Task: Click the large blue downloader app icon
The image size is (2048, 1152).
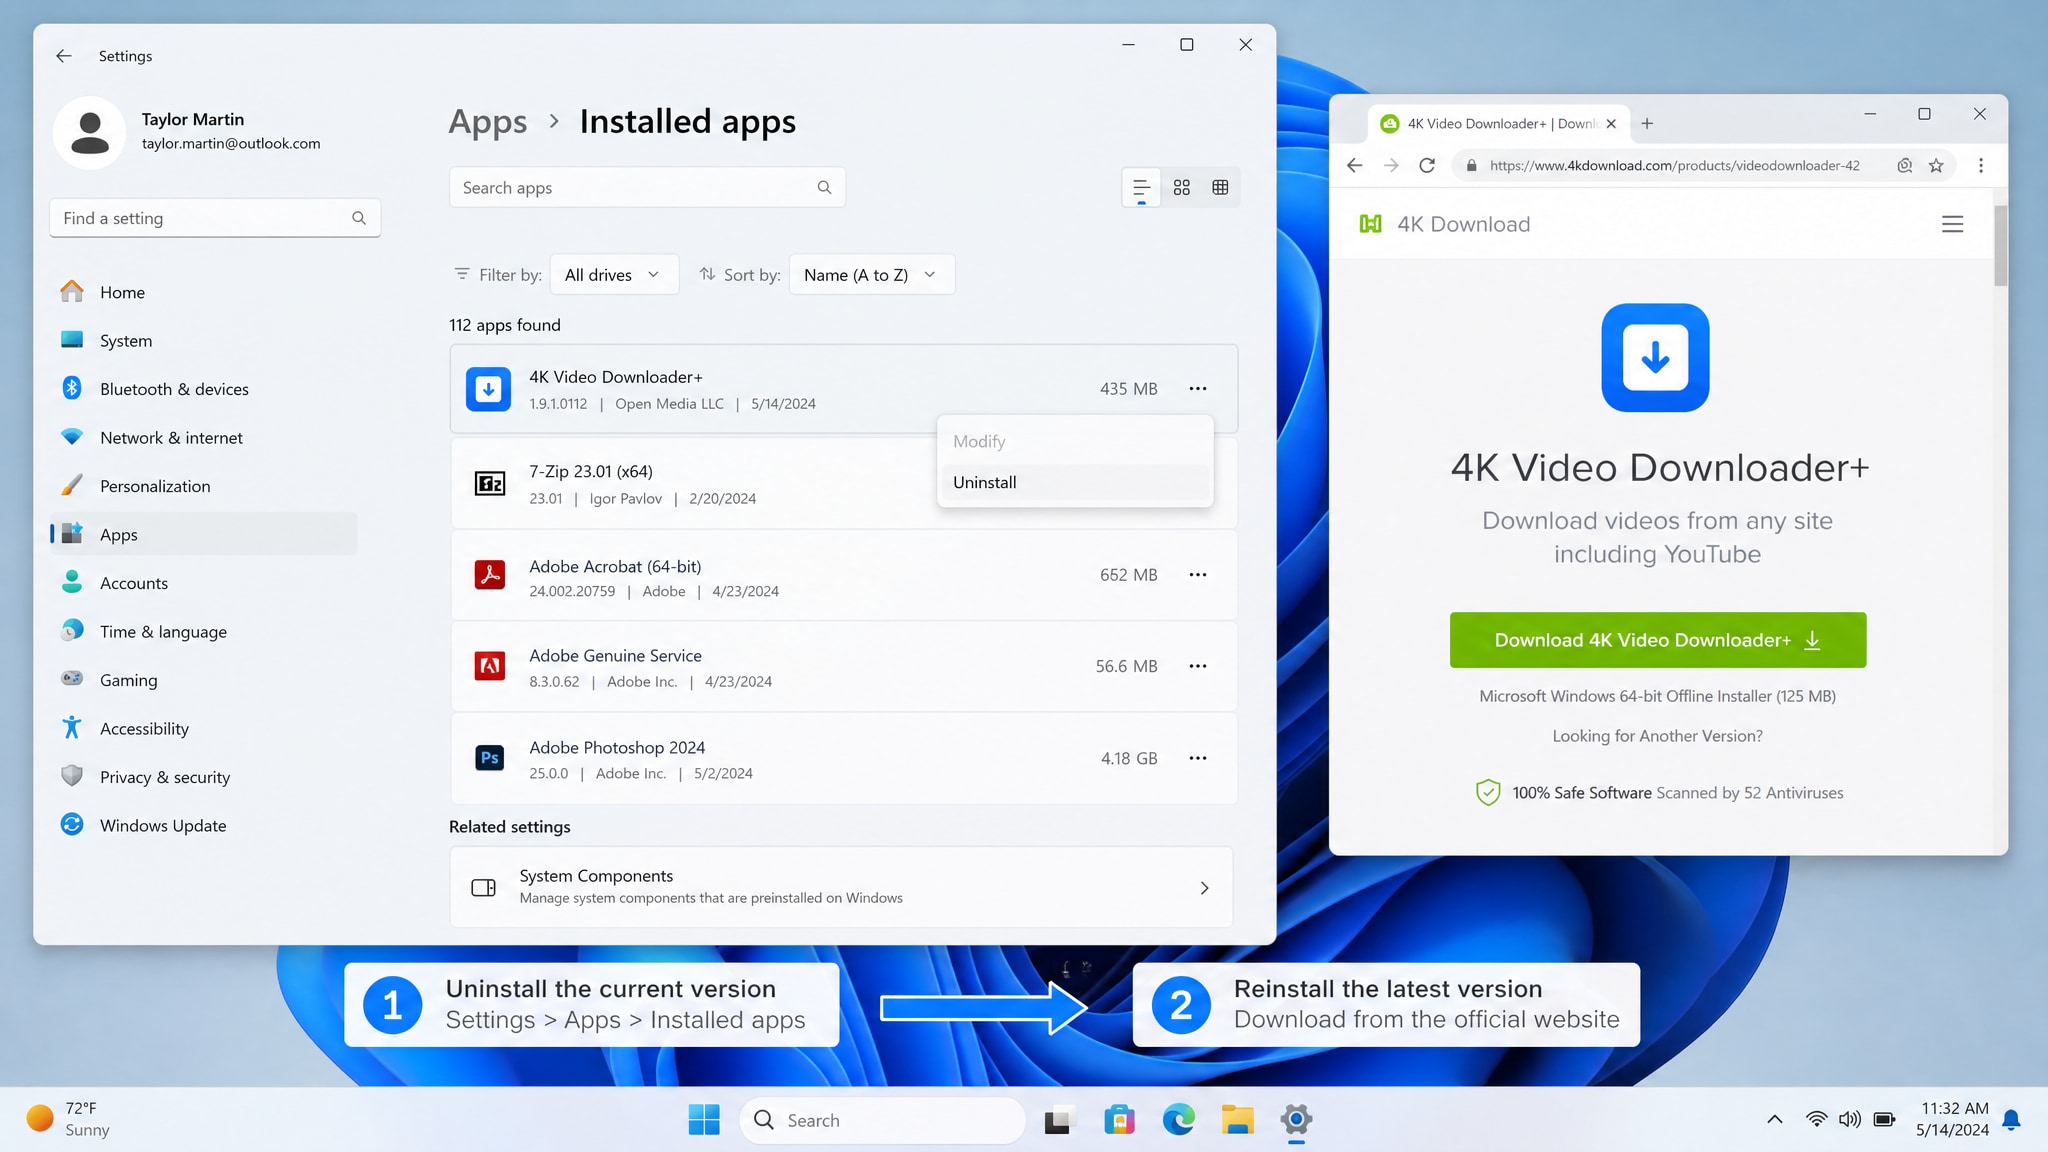Action: pos(1655,358)
